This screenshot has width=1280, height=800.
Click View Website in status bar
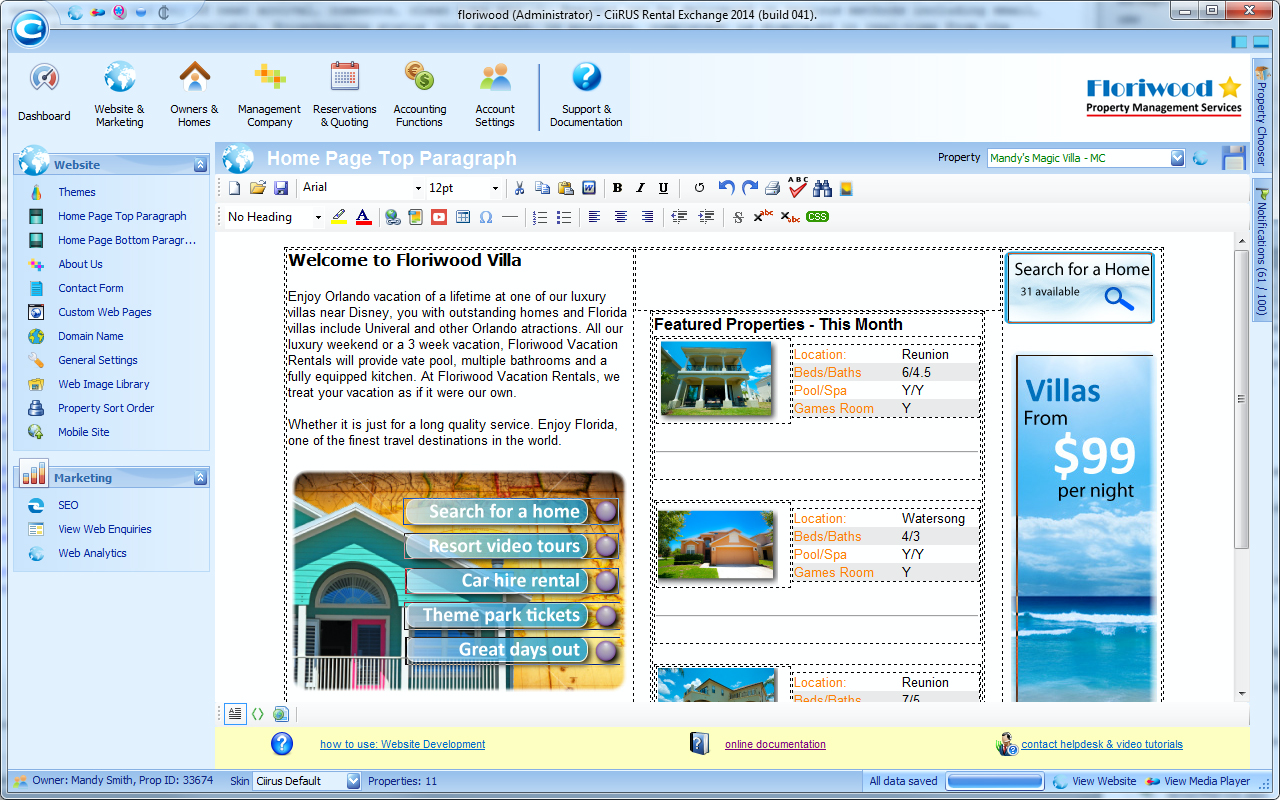tap(1094, 781)
